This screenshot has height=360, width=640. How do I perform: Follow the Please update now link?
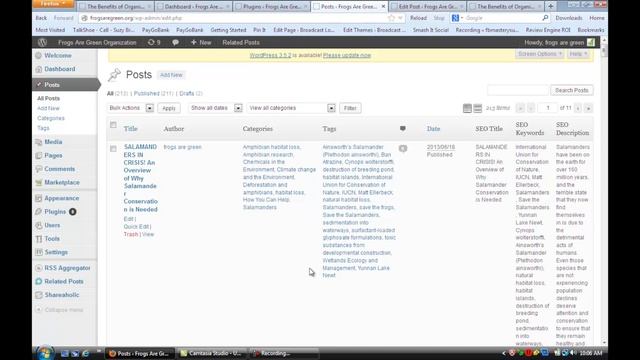tap(347, 55)
